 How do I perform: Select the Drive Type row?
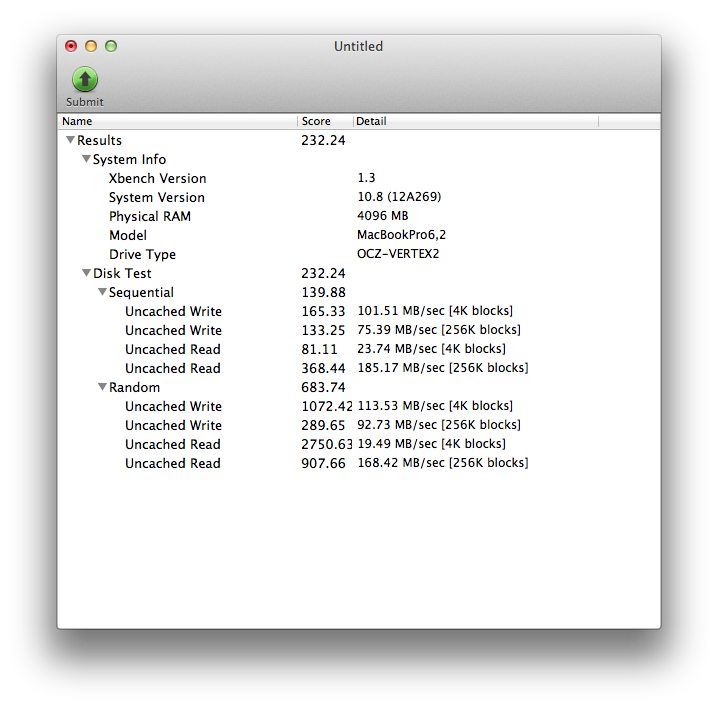click(359, 254)
